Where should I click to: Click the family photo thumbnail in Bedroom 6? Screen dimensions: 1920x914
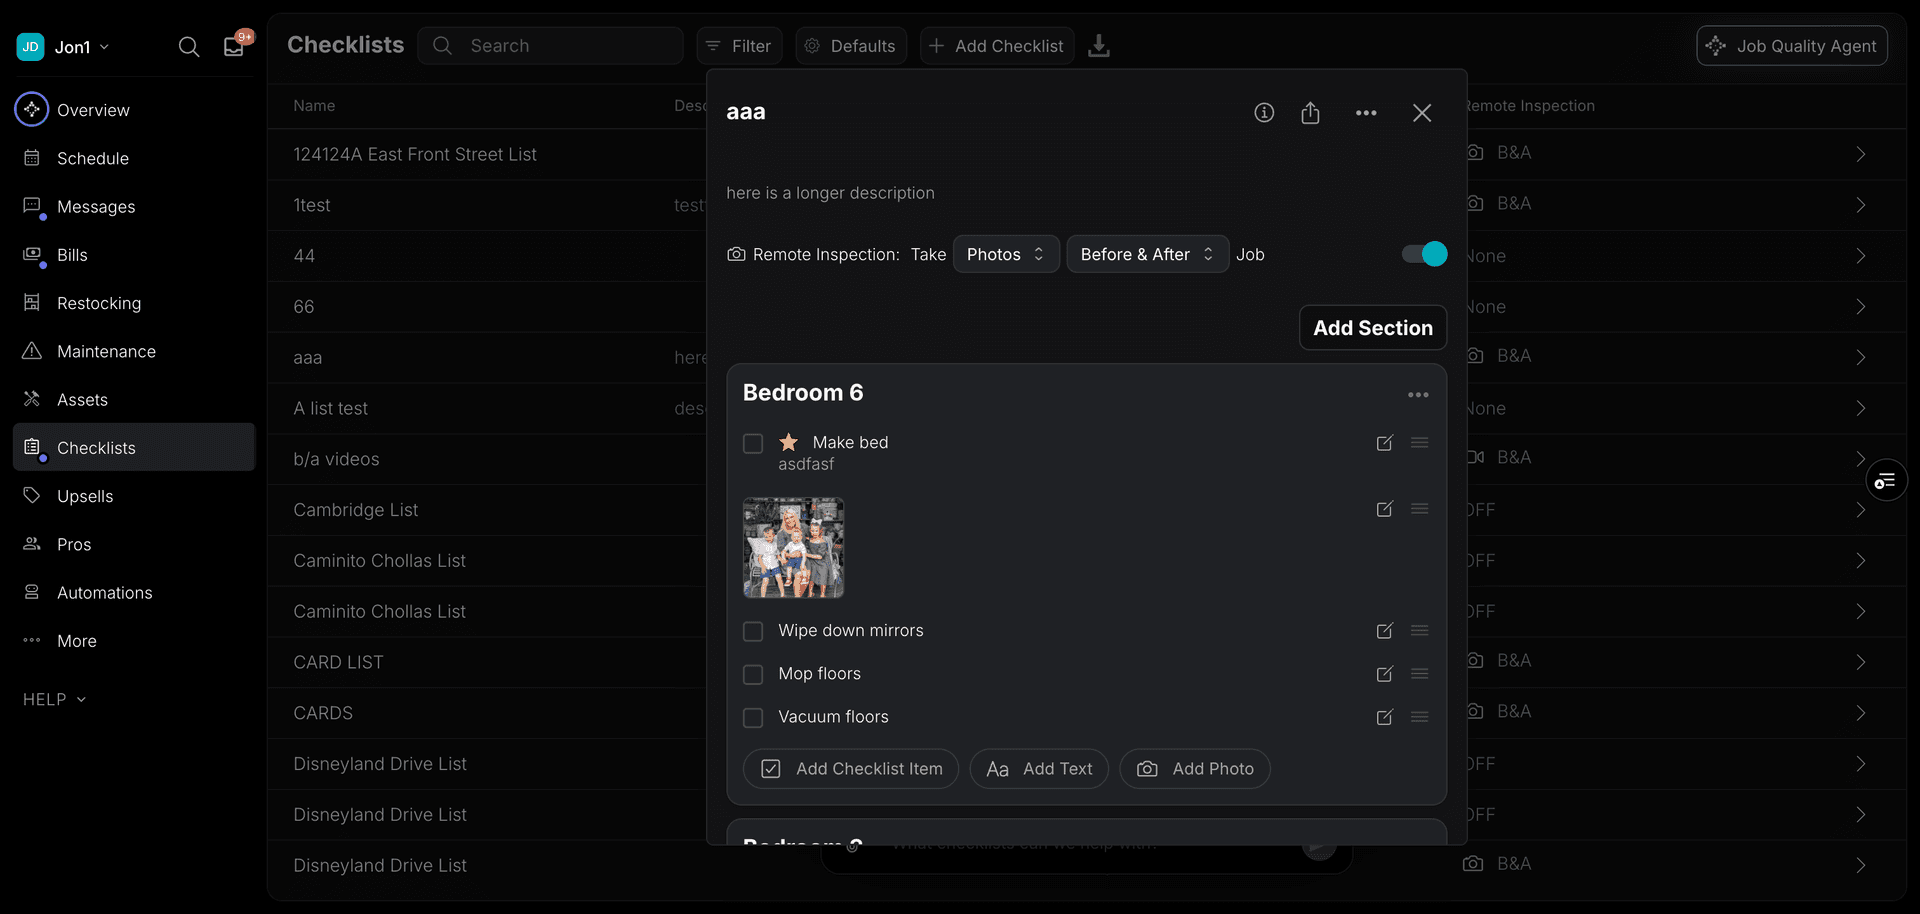[793, 547]
